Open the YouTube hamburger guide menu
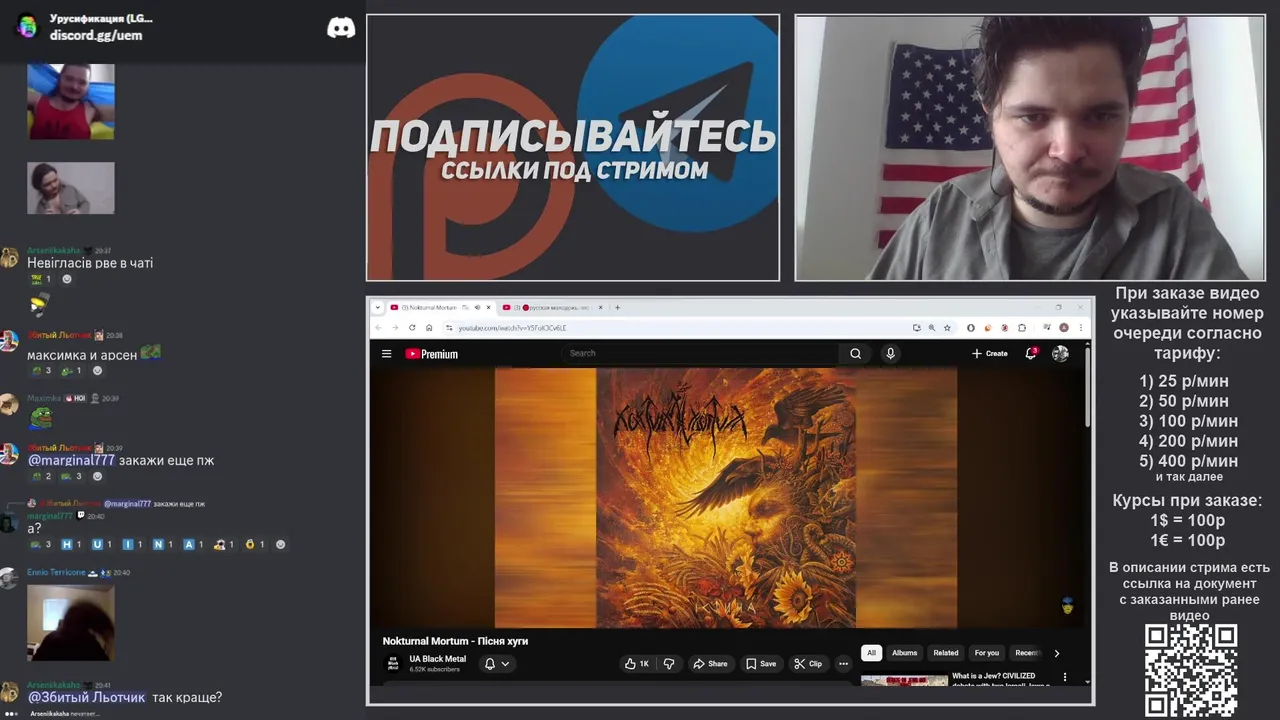The width and height of the screenshot is (1280, 720). tap(386, 353)
